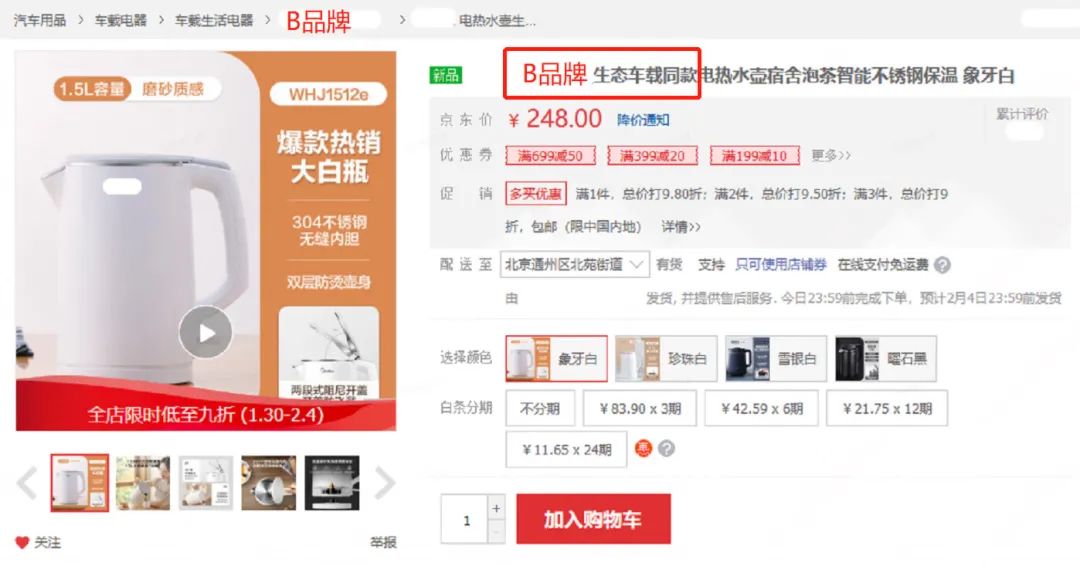Show previous product thumbnails with left arrow
Screen dimensions: 1080x566
click(27, 483)
